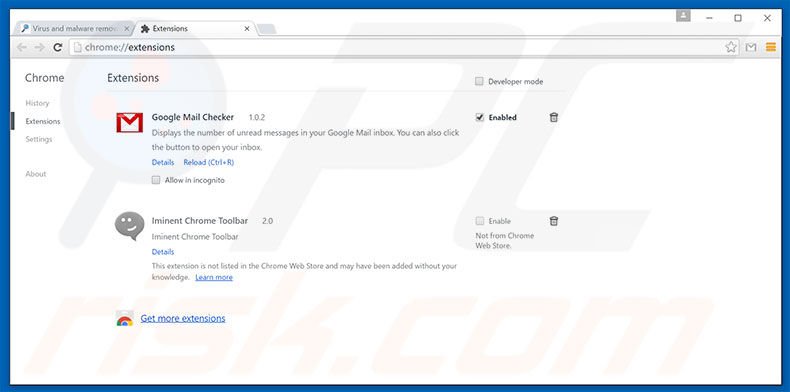The height and width of the screenshot is (392, 790).
Task: Switch to Virus and malware removal tab
Action: click(x=74, y=29)
